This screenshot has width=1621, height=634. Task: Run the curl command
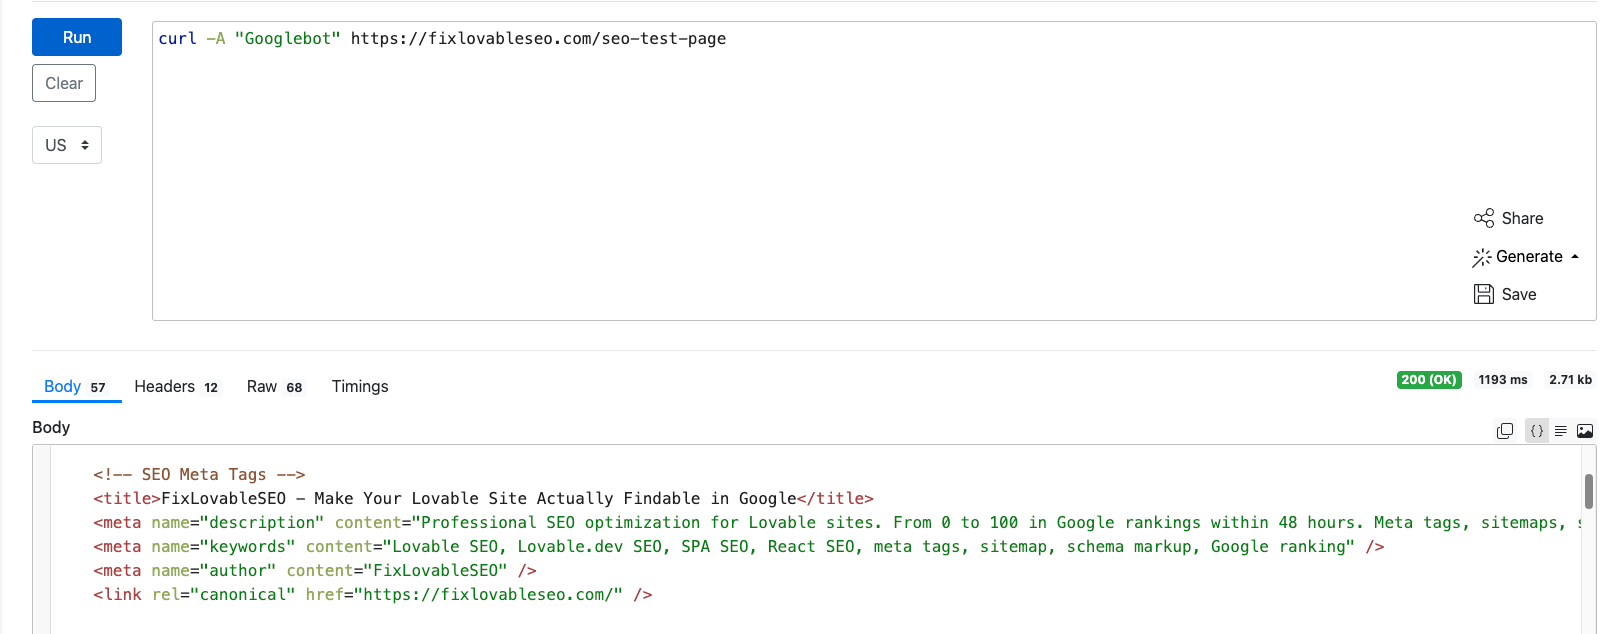77,37
